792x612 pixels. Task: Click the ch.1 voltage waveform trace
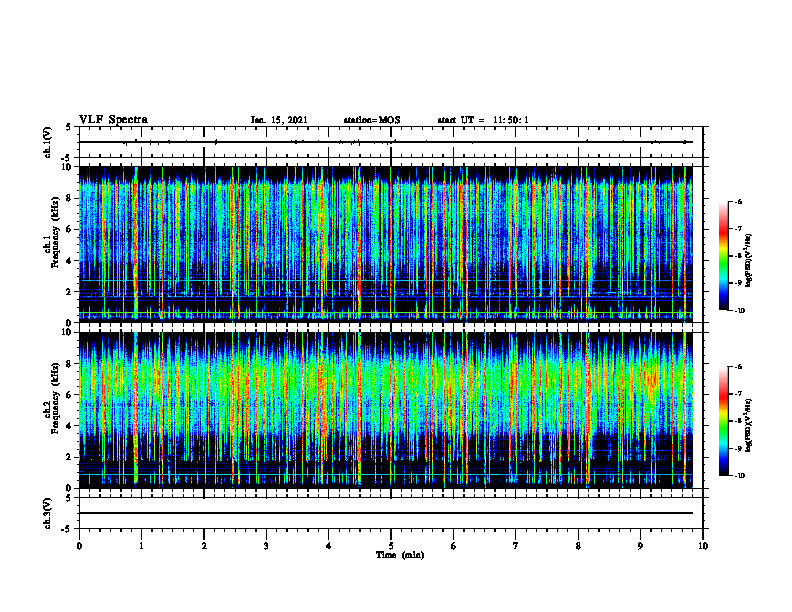386,142
